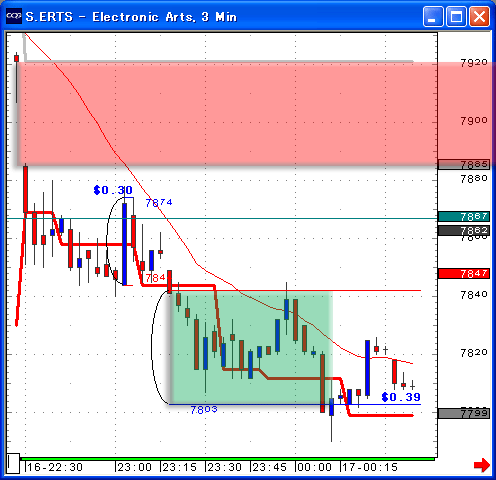This screenshot has width=496, height=480.
Task: Click the 23:30 time axis label
Action: click(x=225, y=467)
